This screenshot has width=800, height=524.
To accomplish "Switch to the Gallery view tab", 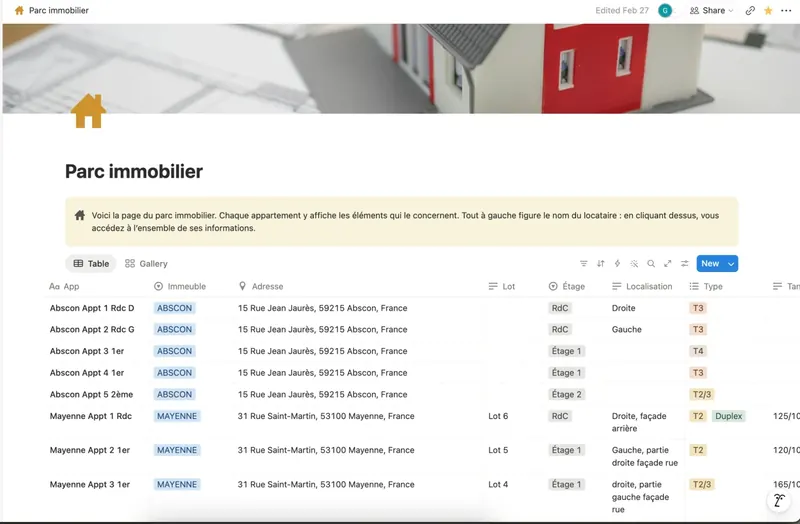I will [146, 263].
